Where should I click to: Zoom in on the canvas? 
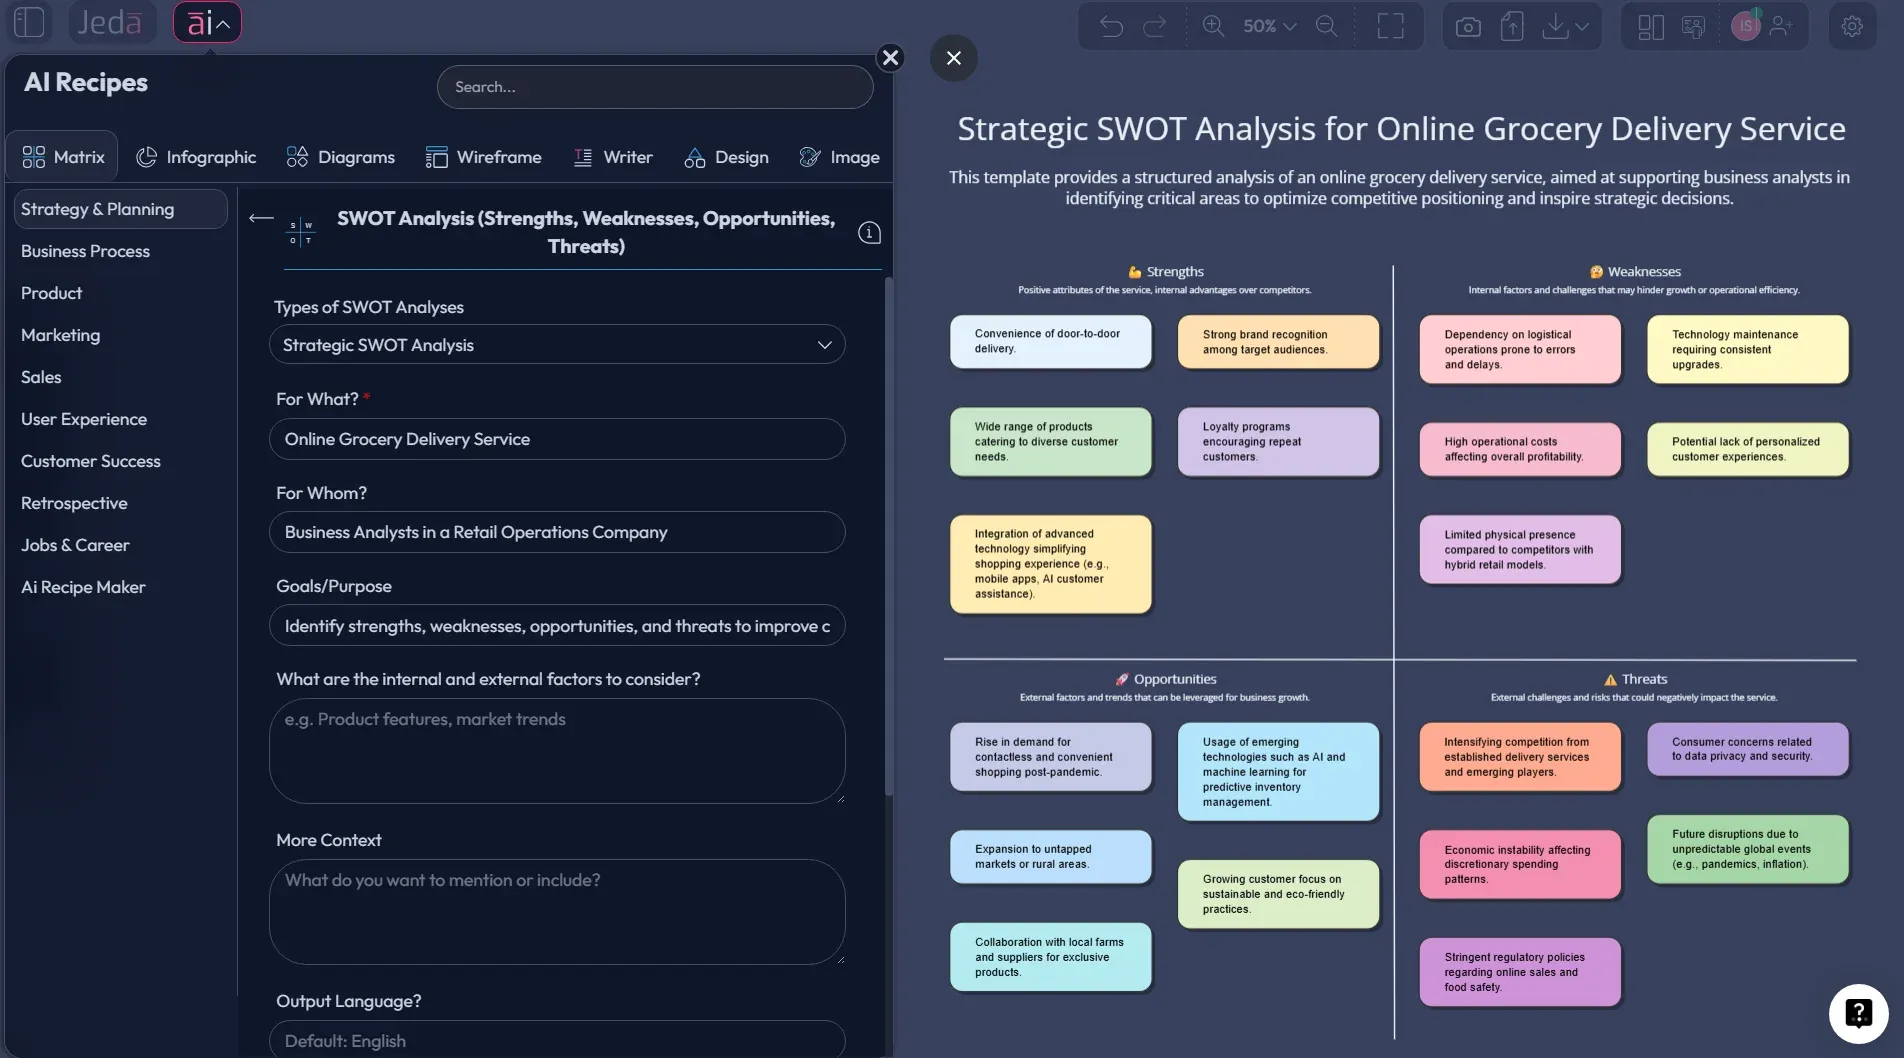(x=1212, y=26)
